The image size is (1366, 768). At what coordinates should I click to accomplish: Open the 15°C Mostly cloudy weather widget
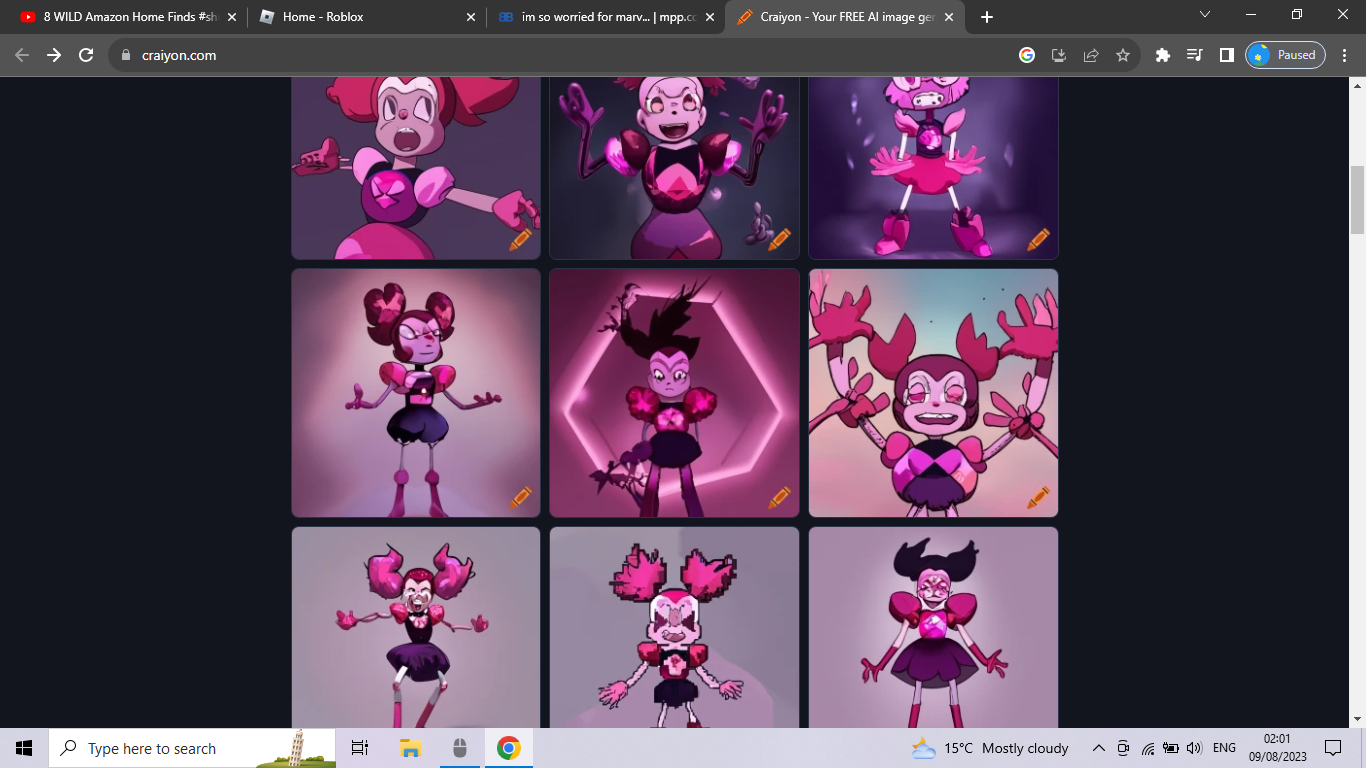coord(989,748)
